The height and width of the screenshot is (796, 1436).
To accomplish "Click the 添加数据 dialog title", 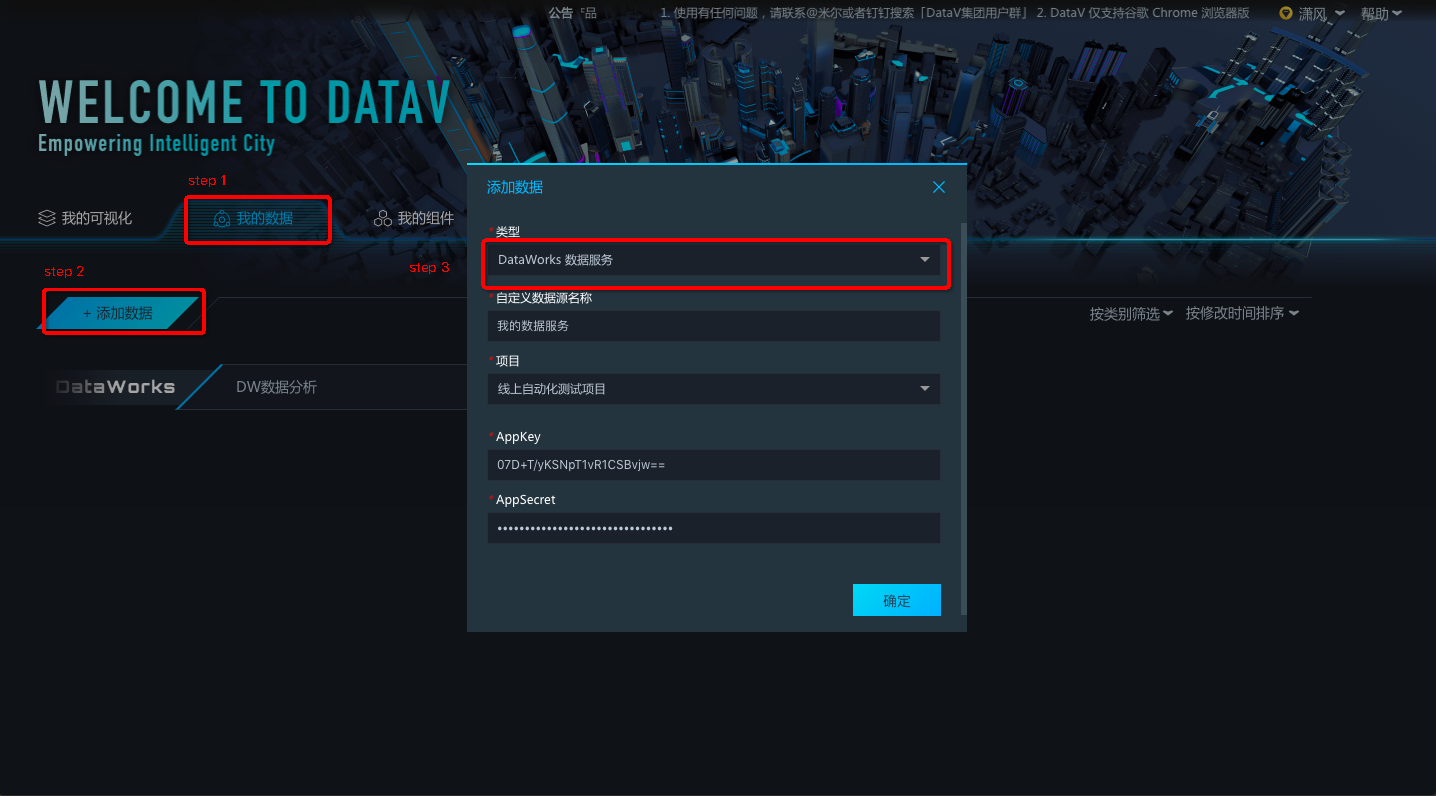I will click(515, 187).
